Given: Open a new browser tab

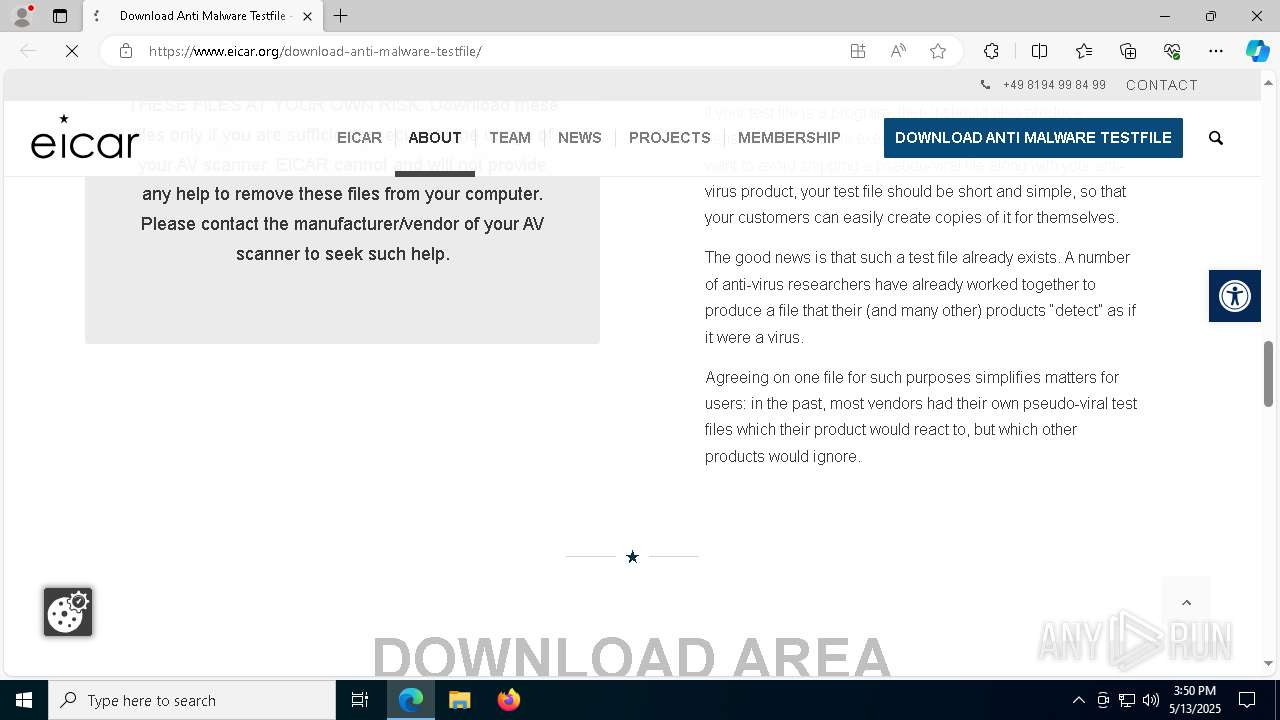Looking at the screenshot, I should point(341,16).
